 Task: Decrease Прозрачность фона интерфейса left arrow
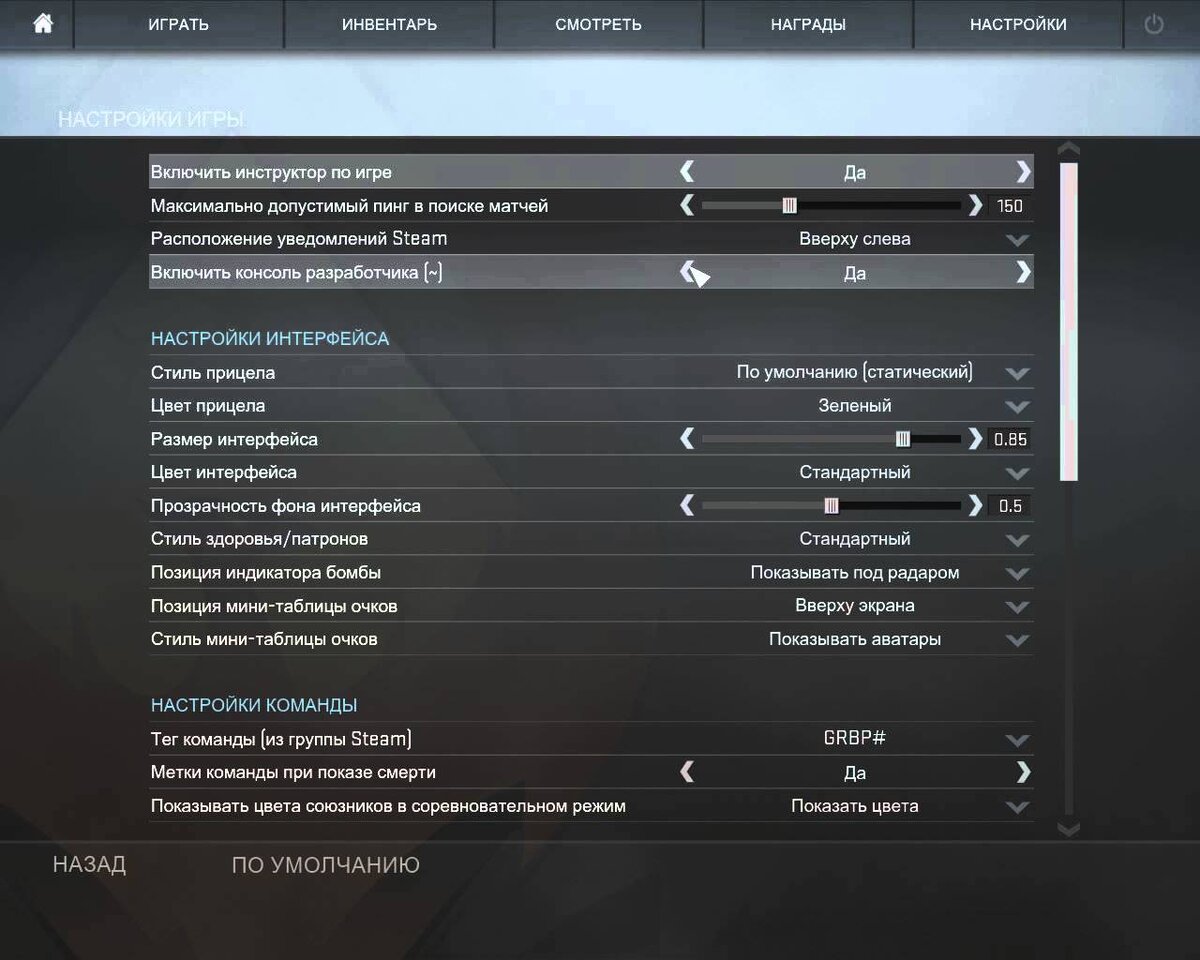687,505
